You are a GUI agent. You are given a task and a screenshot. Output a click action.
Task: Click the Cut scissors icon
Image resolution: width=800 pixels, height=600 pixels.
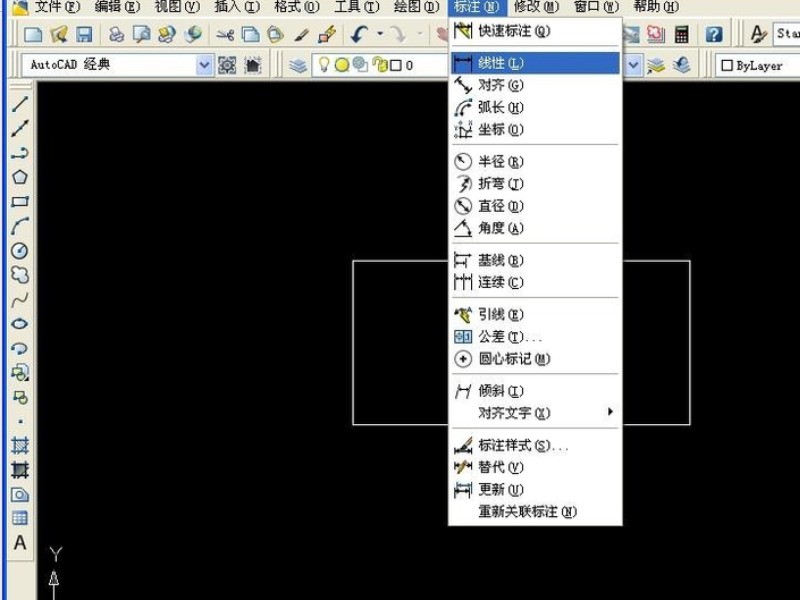click(224, 34)
